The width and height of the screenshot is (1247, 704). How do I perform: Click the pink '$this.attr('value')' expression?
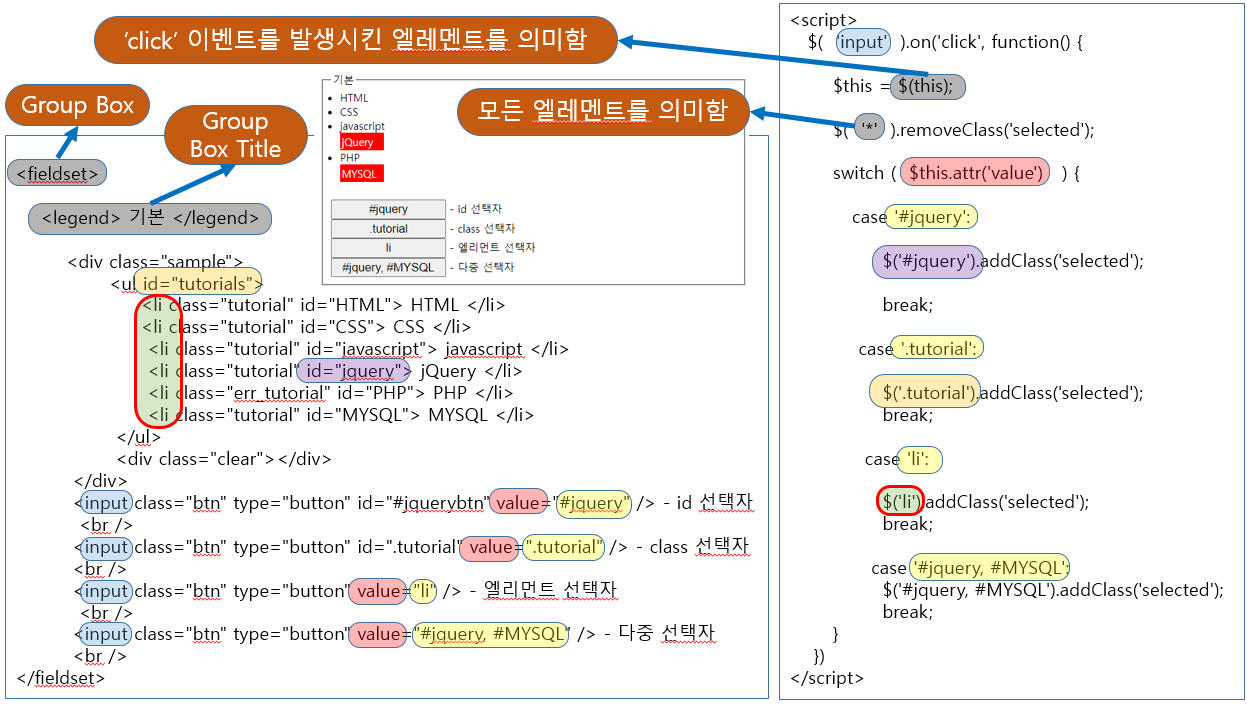(x=975, y=173)
